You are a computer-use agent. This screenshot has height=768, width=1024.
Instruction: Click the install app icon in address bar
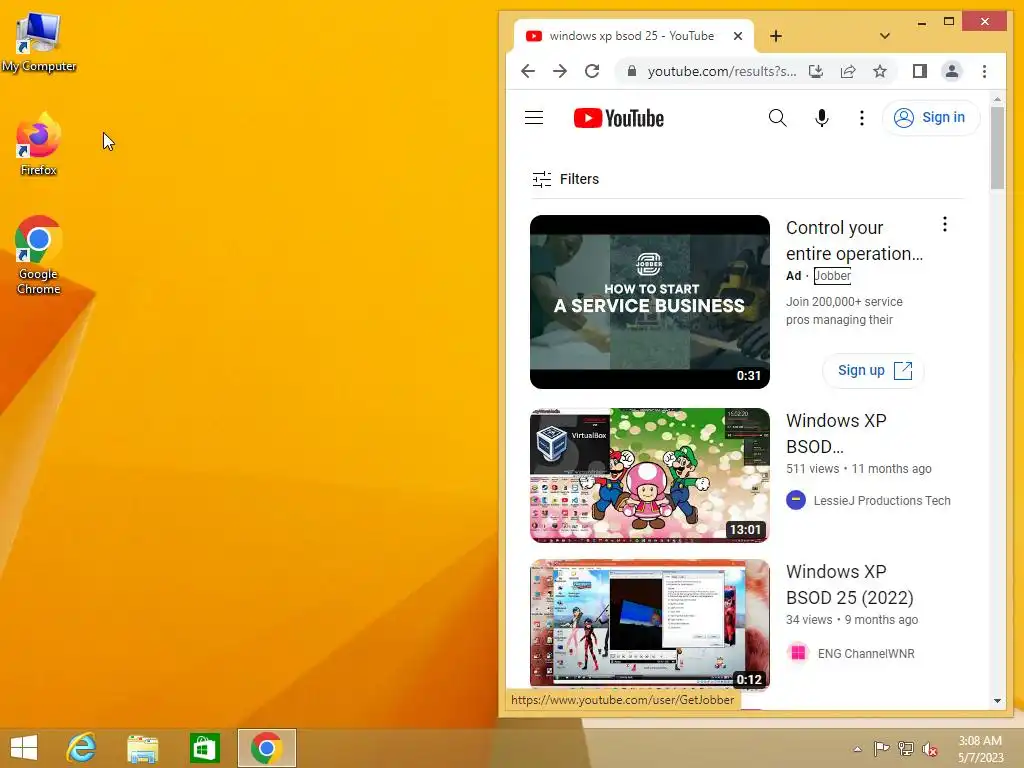816,71
